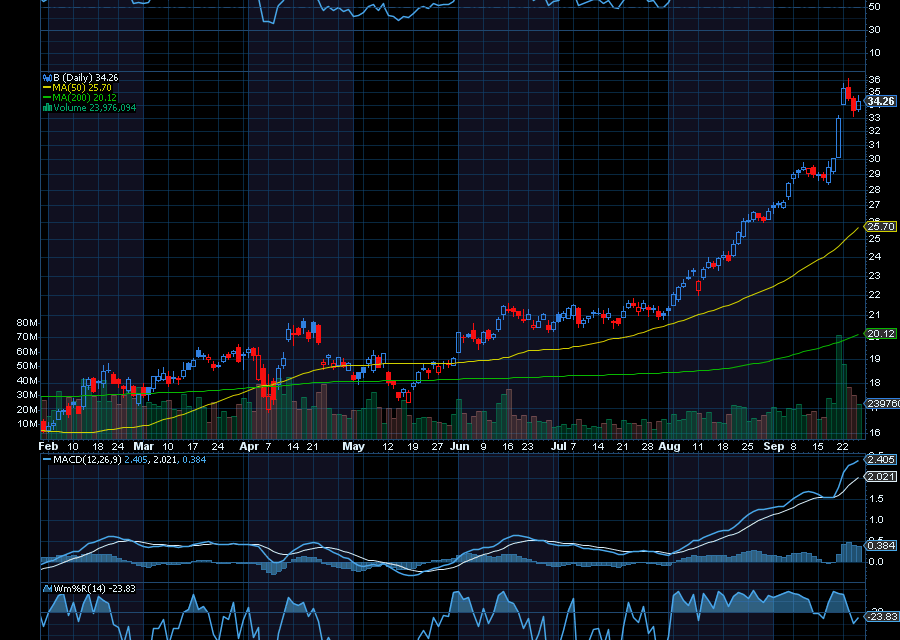
Task: Click the 32 price axis label
Action: pyautogui.click(x=875, y=131)
